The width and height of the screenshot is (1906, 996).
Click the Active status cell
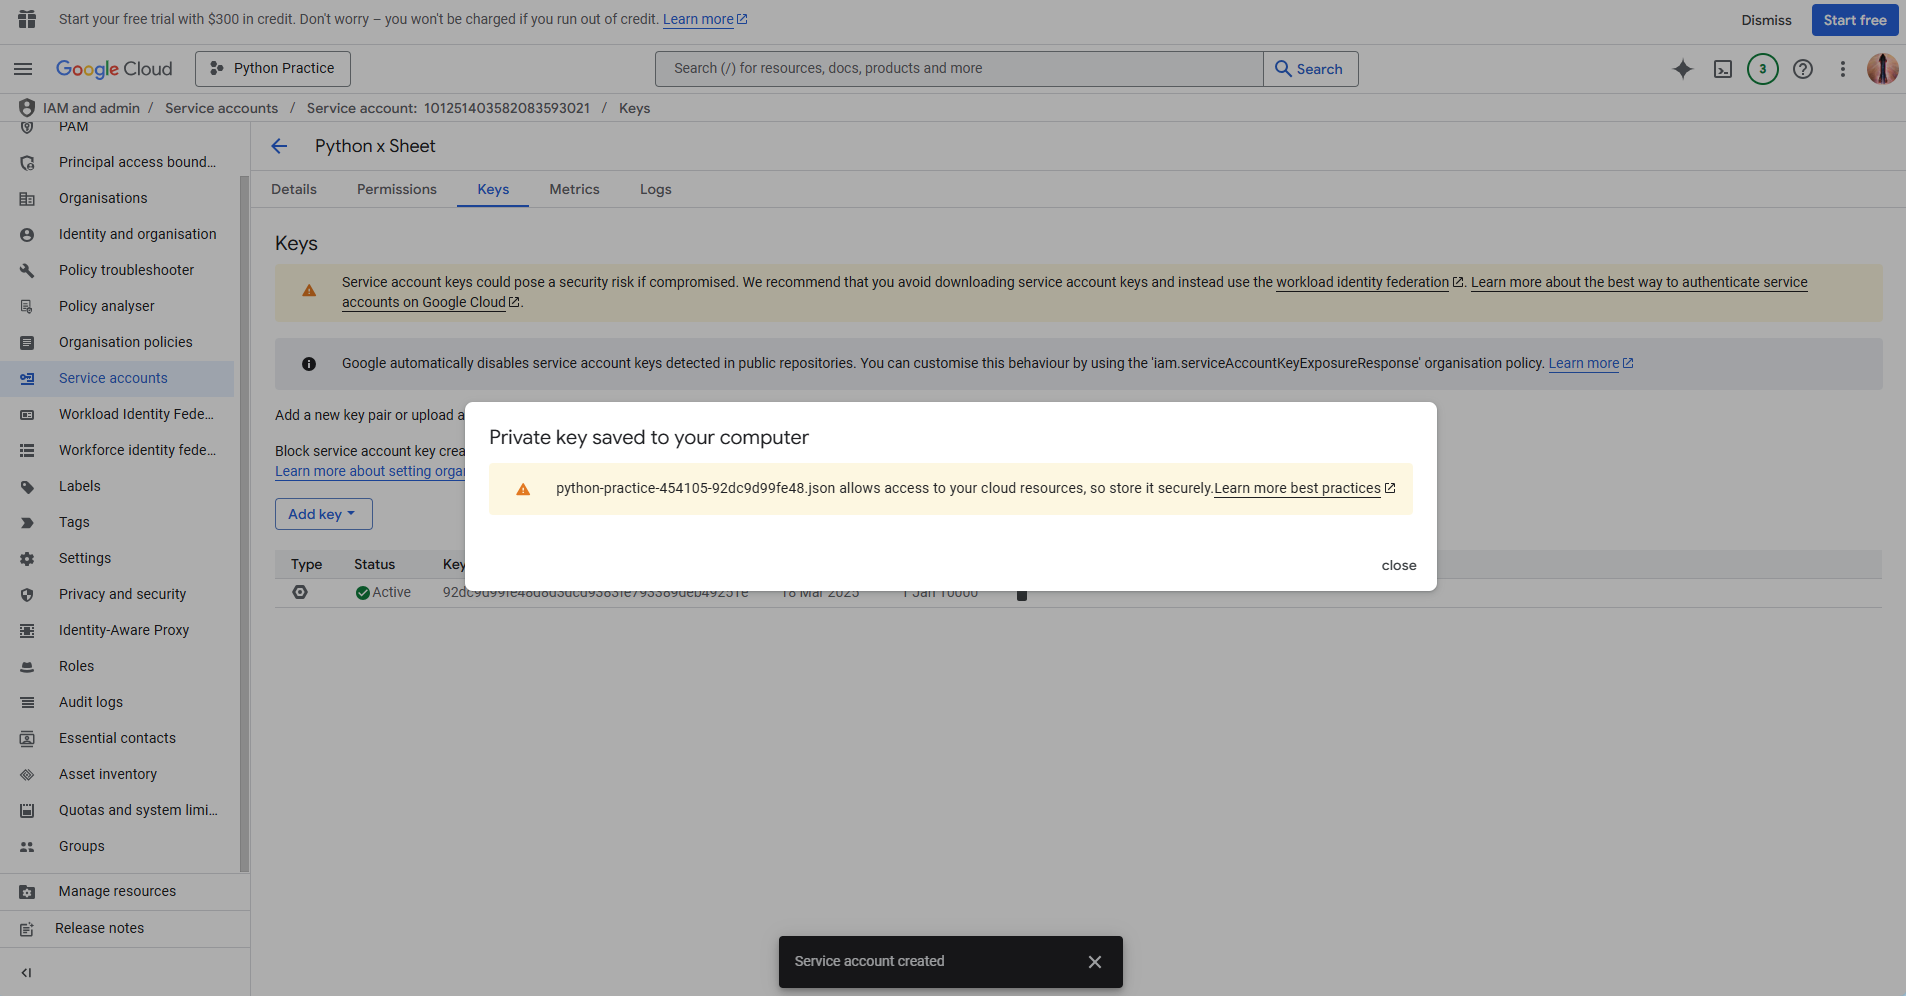(x=383, y=592)
